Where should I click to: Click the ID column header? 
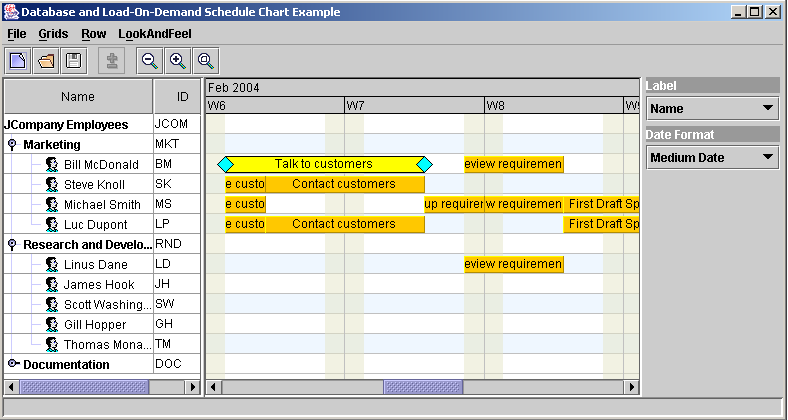(182, 97)
